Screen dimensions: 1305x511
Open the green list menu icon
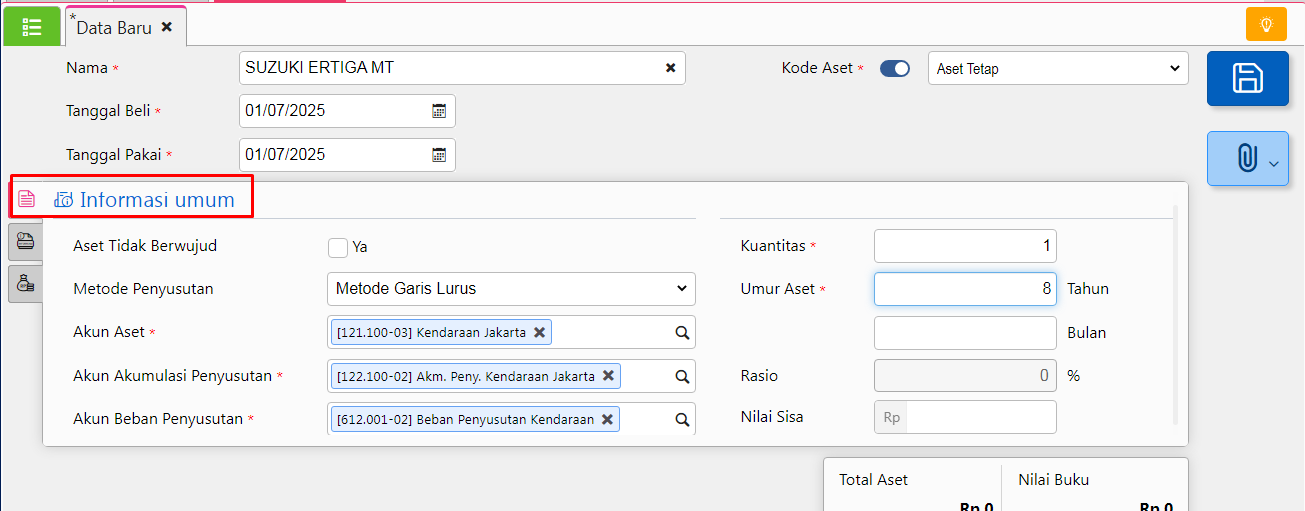point(32,26)
